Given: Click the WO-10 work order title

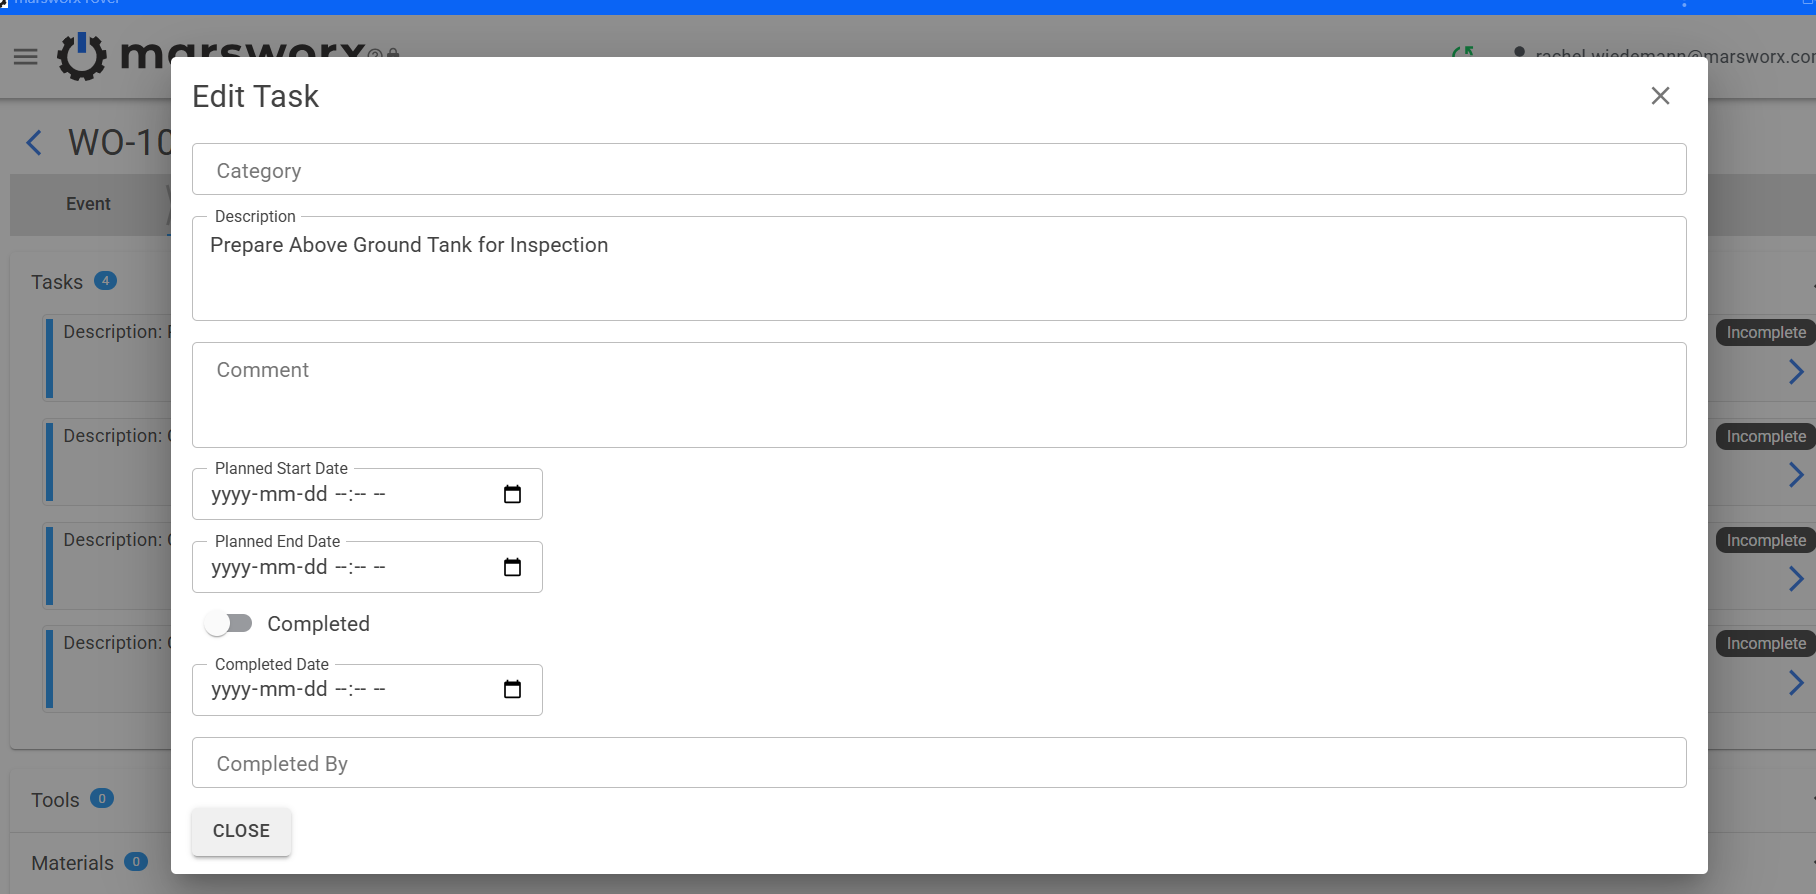Looking at the screenshot, I should coord(119,143).
